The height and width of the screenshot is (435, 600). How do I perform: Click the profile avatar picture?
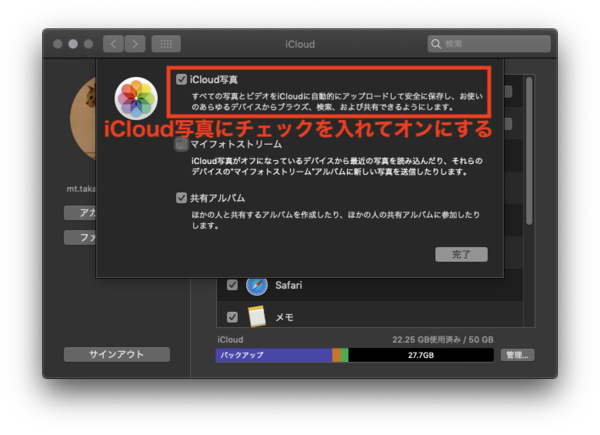tap(83, 119)
